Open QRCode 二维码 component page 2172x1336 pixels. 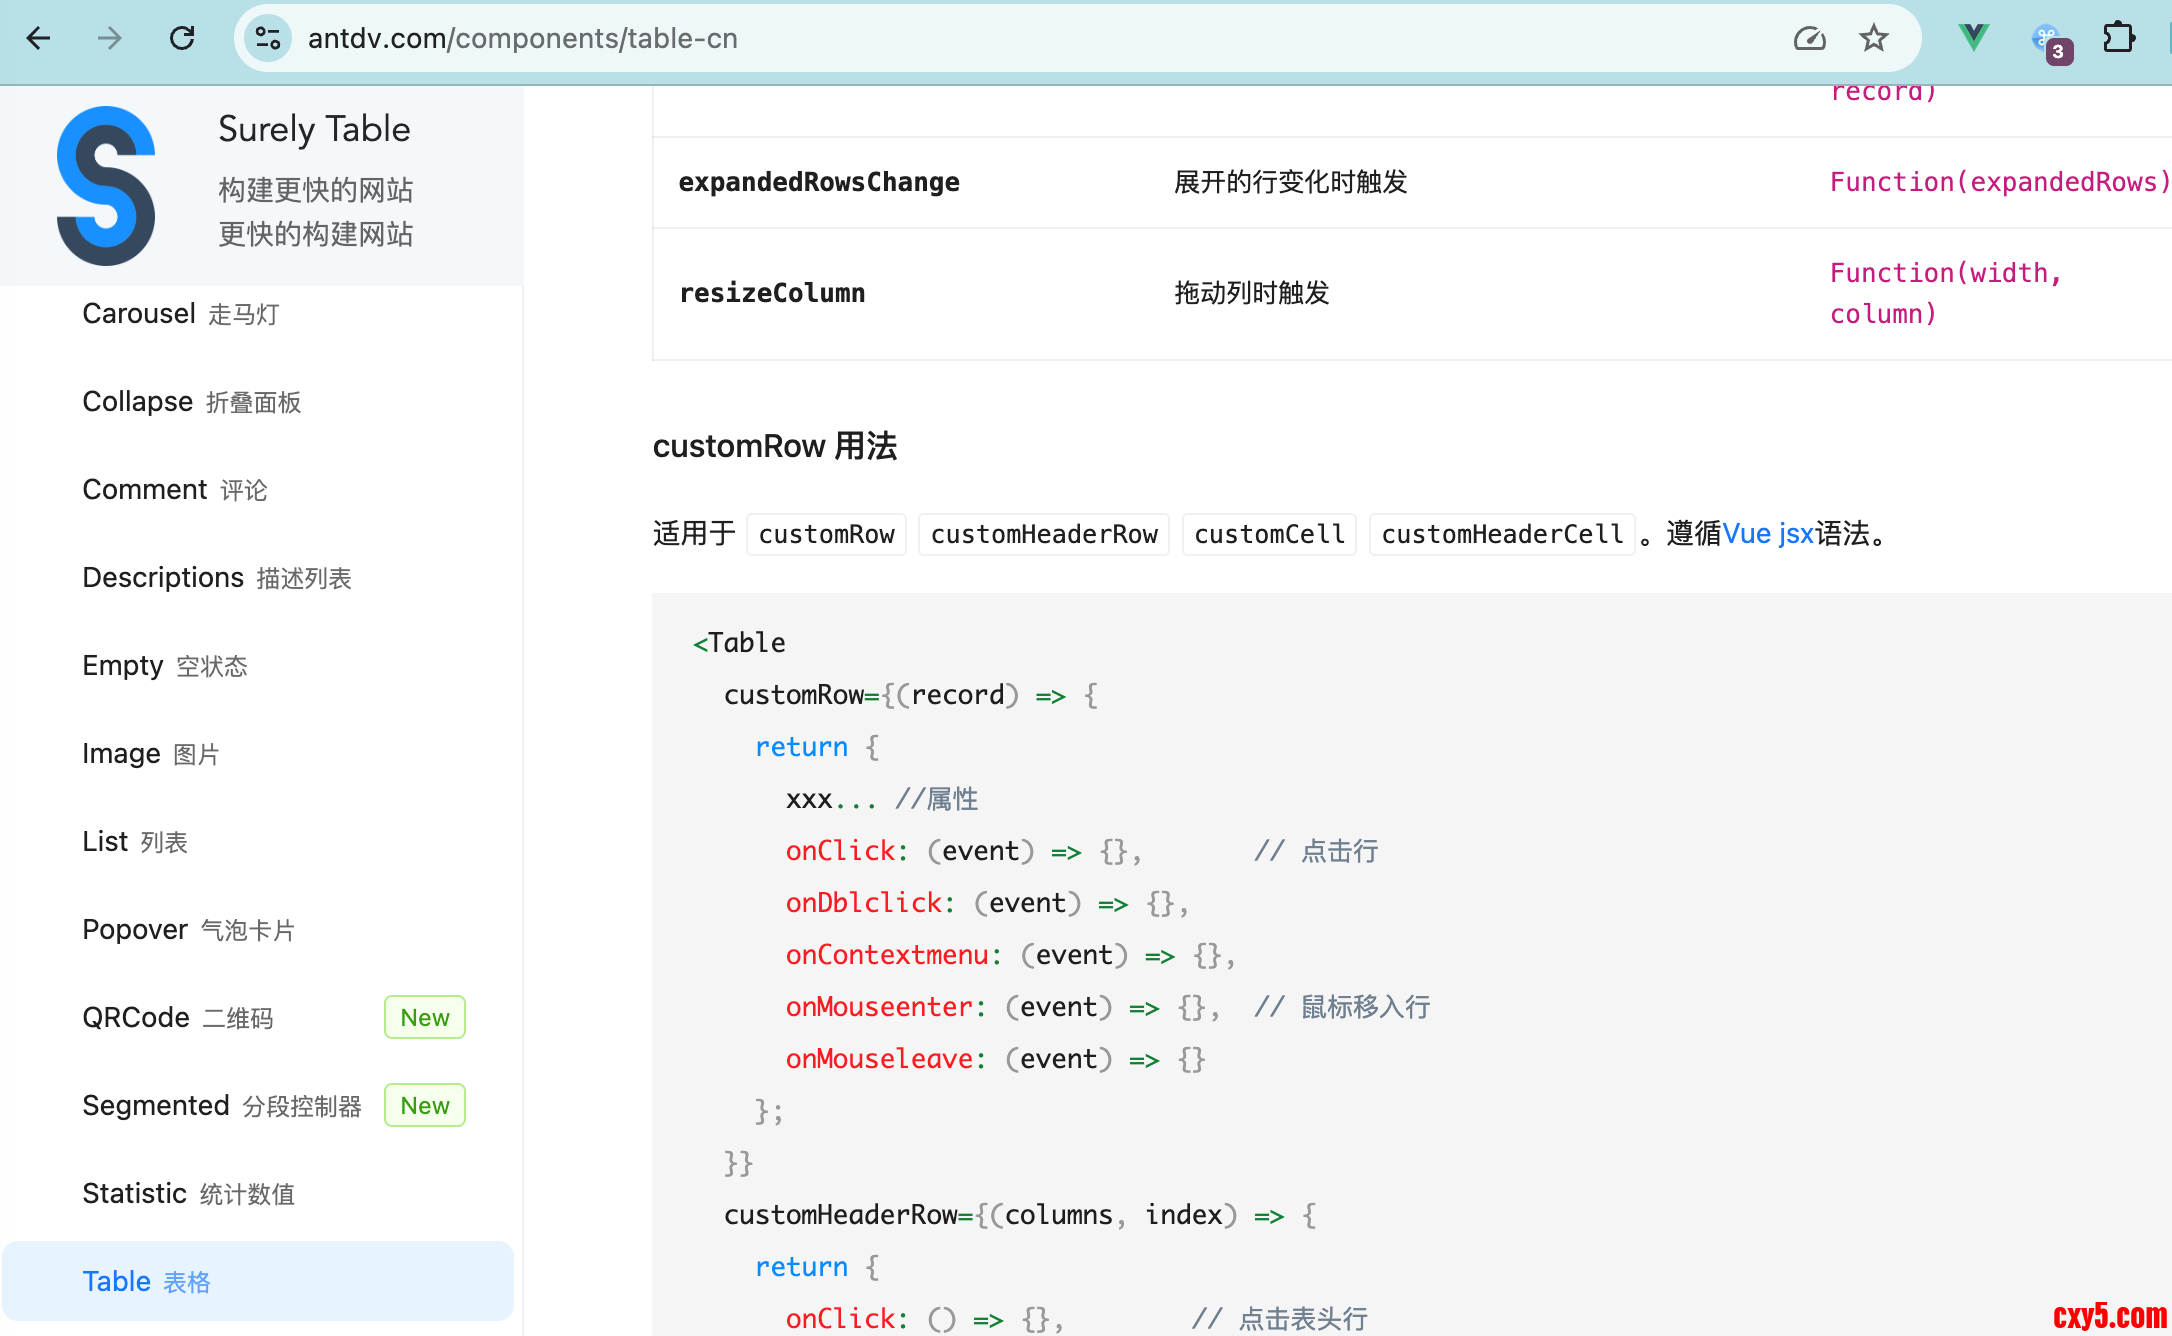click(177, 1018)
